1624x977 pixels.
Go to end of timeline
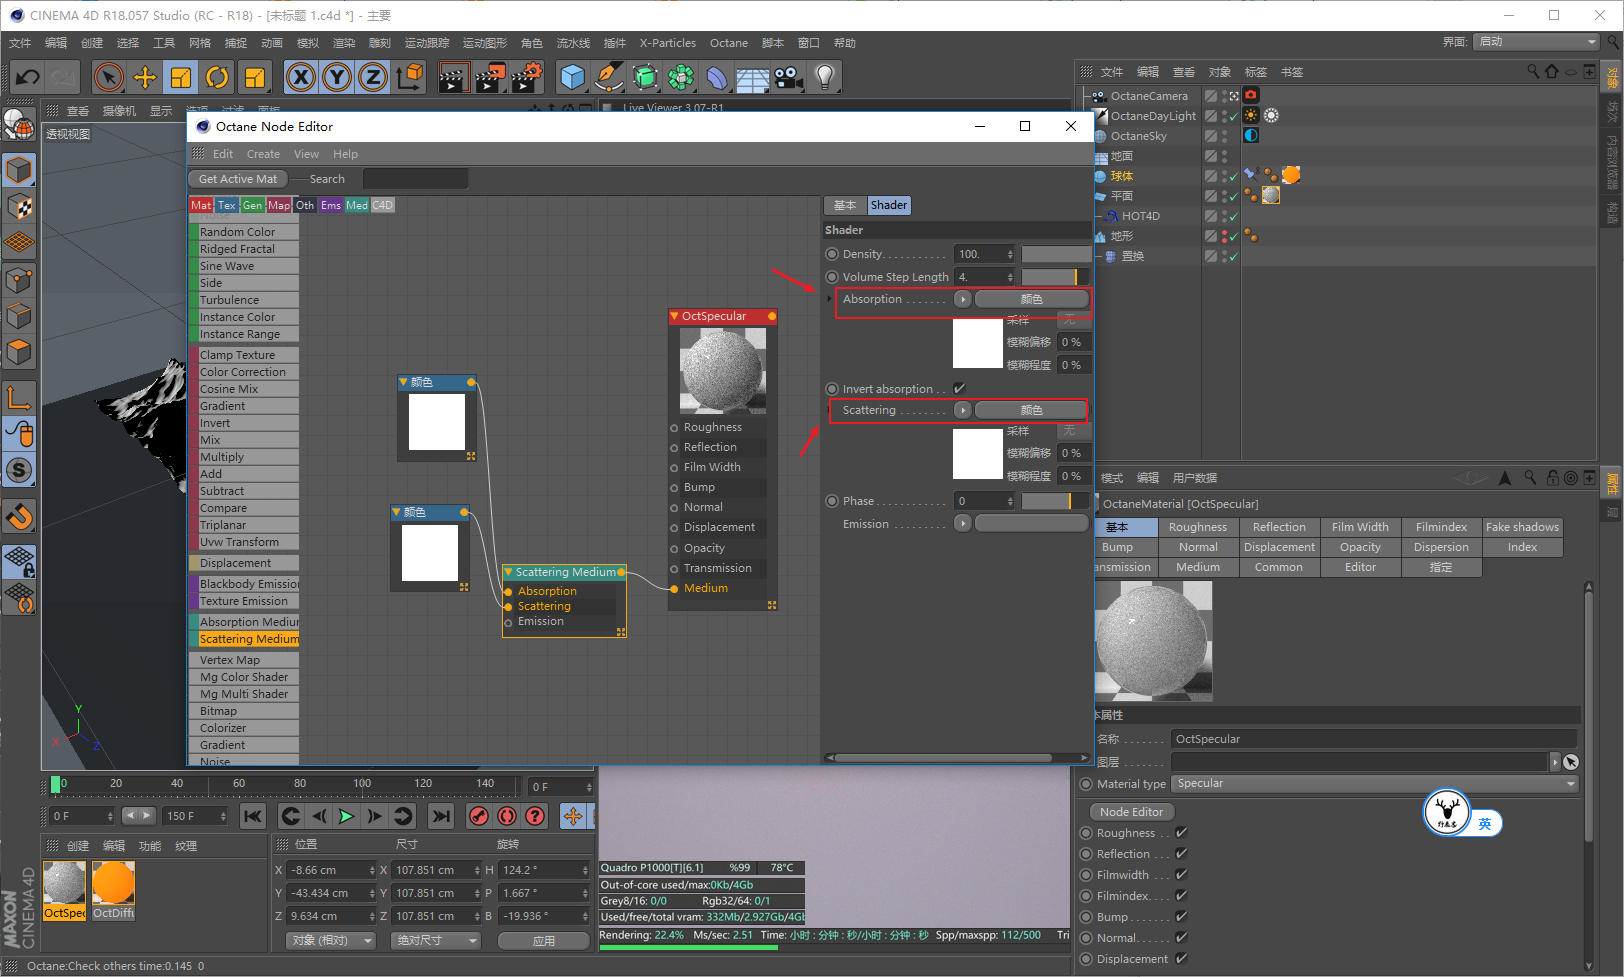point(441,816)
